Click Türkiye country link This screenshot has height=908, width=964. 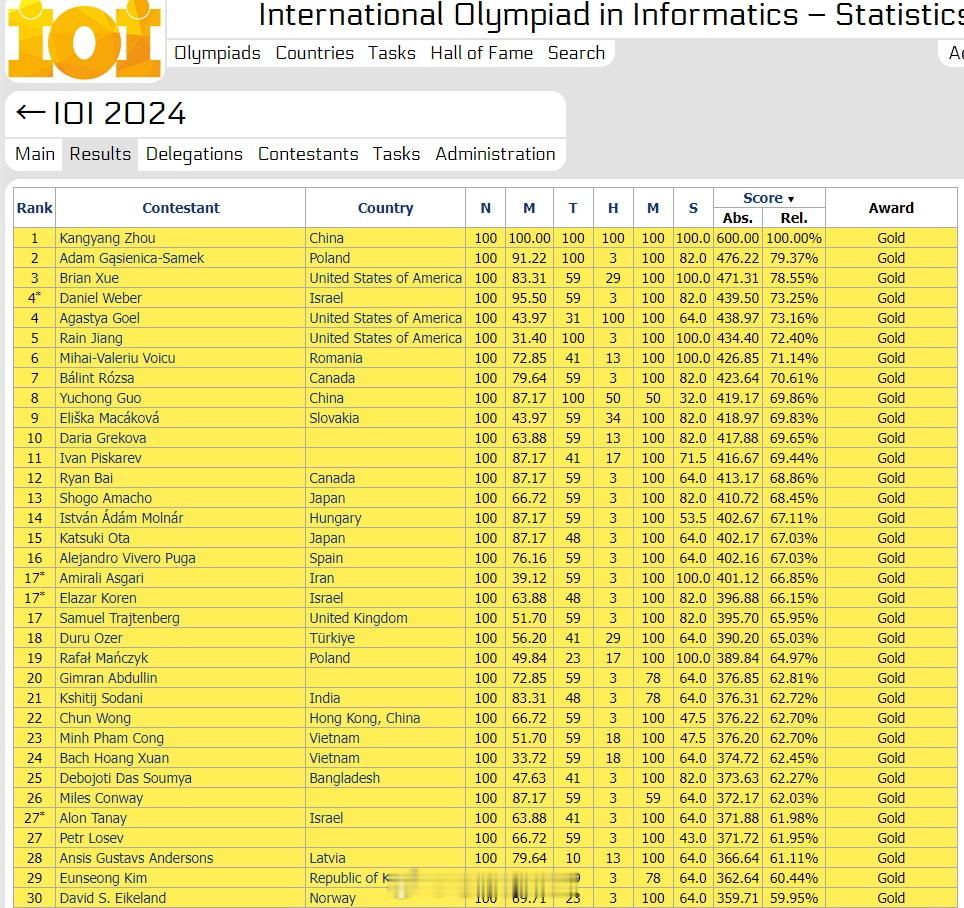[332, 638]
